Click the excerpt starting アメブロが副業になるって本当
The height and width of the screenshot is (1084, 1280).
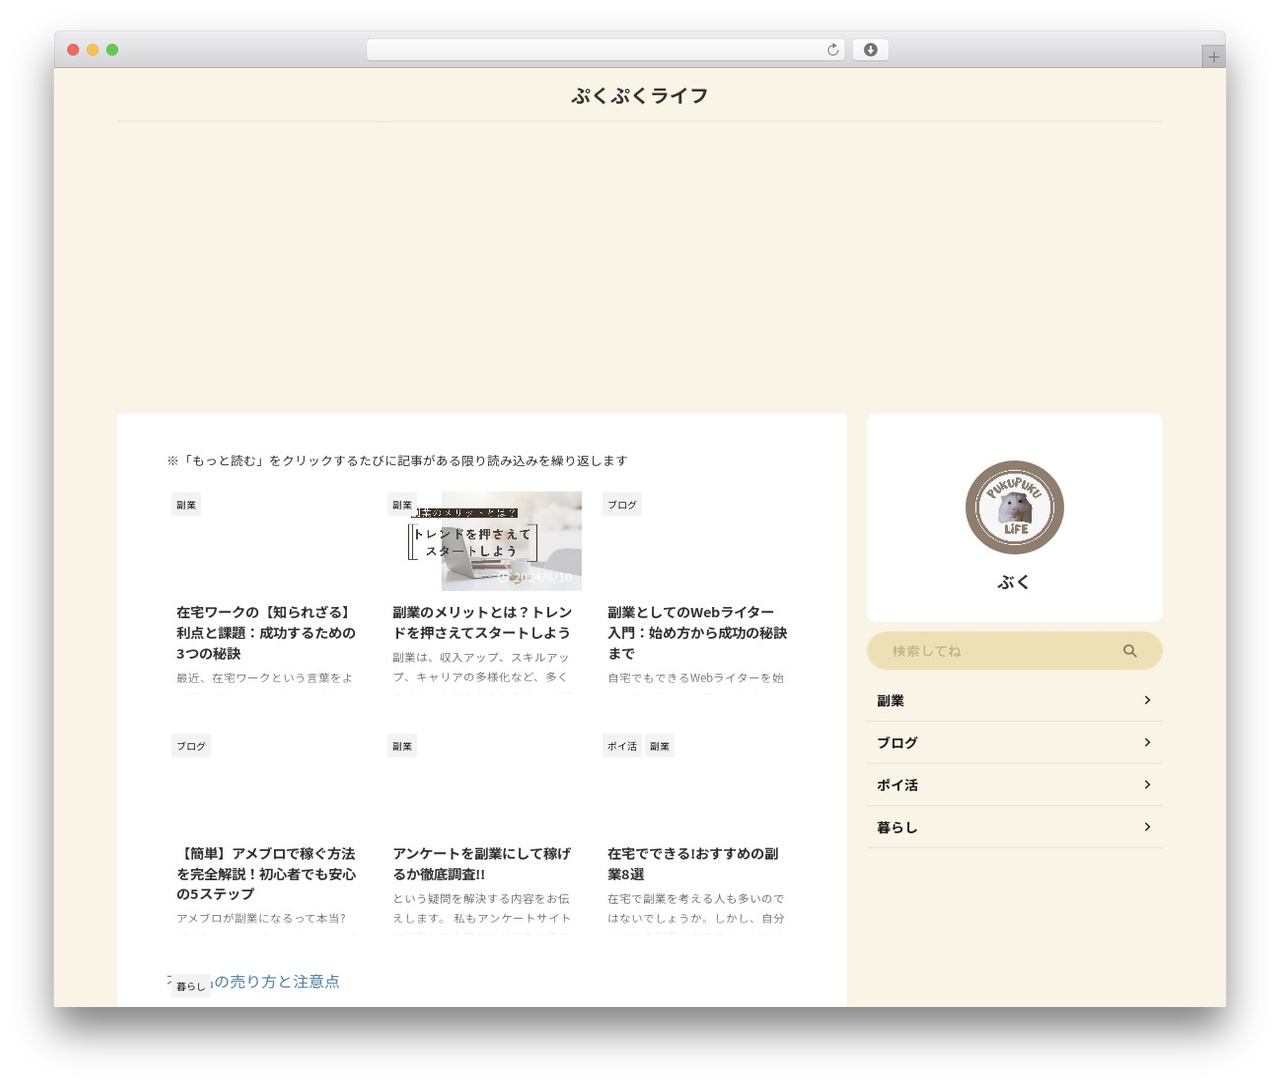tap(262, 918)
